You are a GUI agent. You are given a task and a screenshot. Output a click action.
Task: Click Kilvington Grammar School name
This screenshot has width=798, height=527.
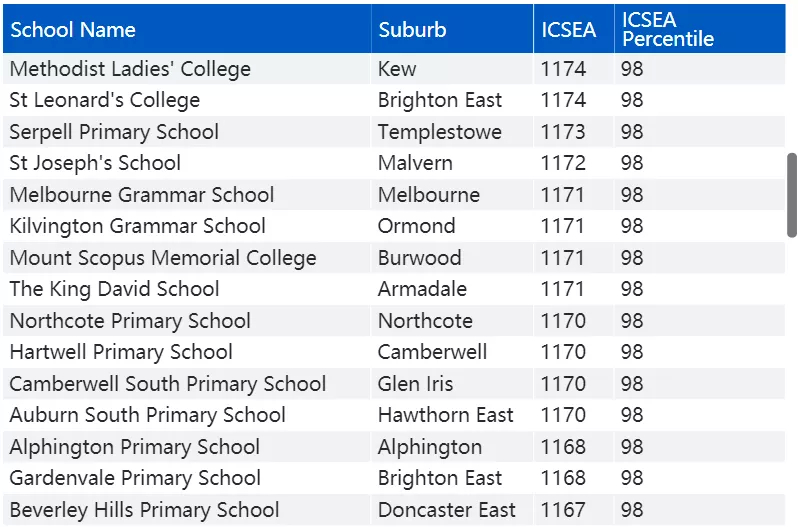pos(137,226)
